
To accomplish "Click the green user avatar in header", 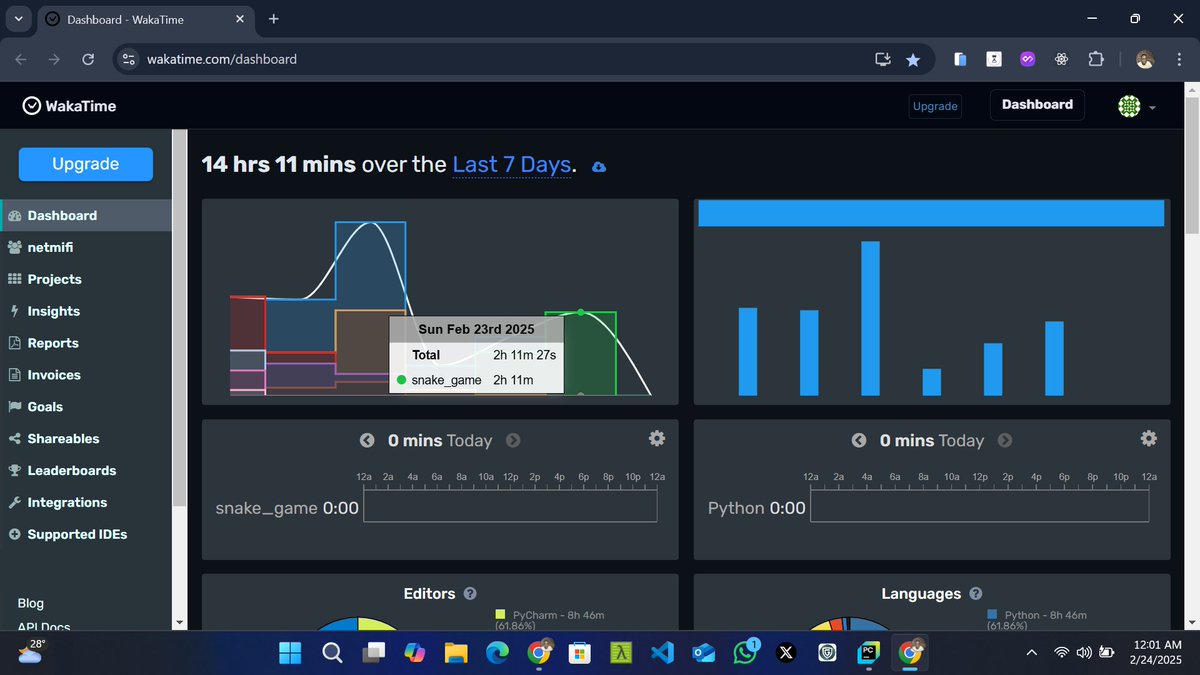I will [x=1129, y=106].
